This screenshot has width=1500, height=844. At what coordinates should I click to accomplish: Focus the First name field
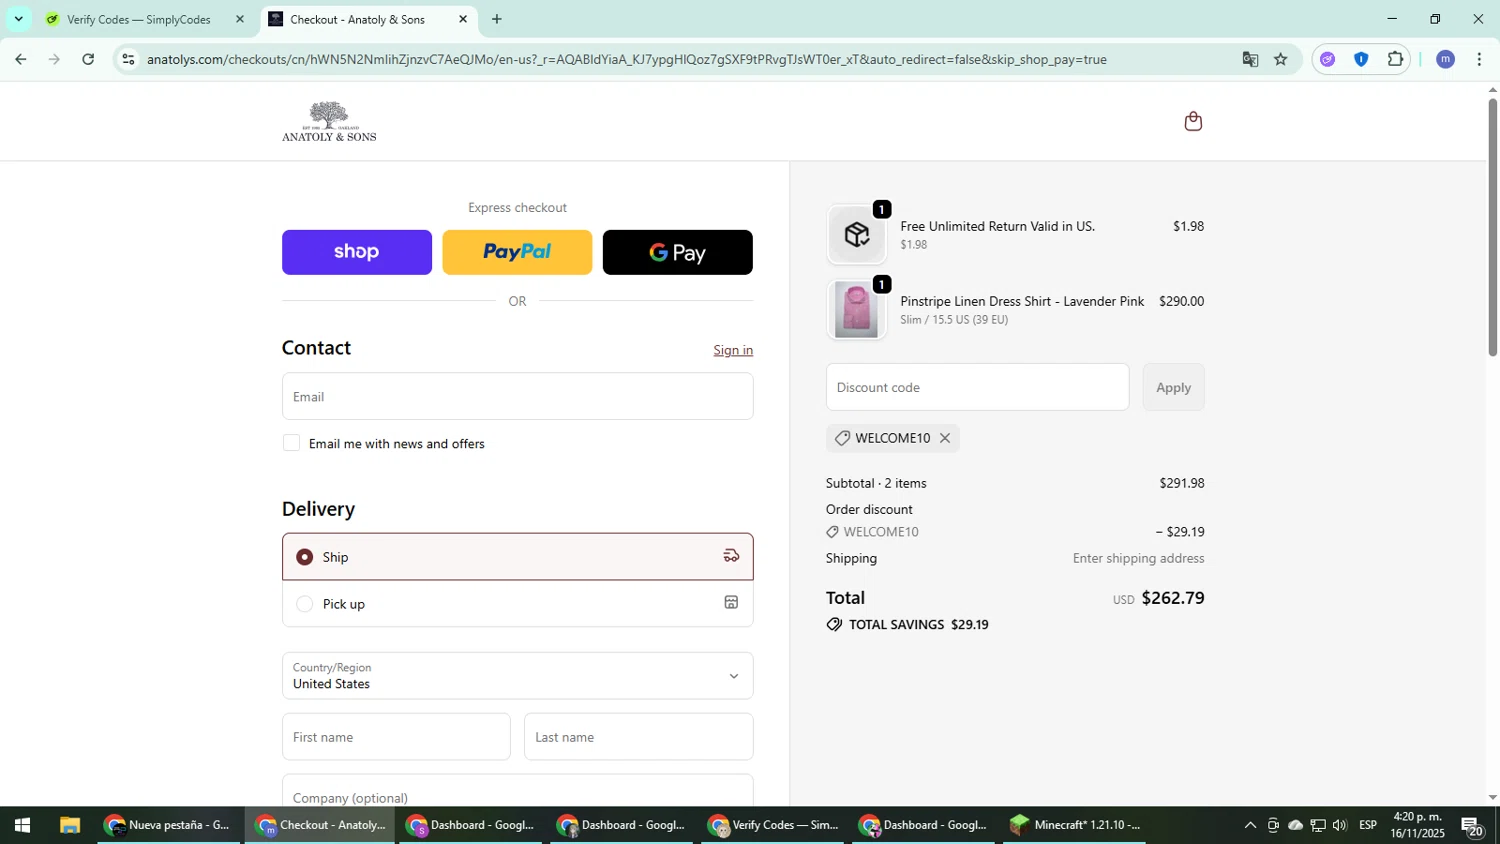click(x=396, y=737)
